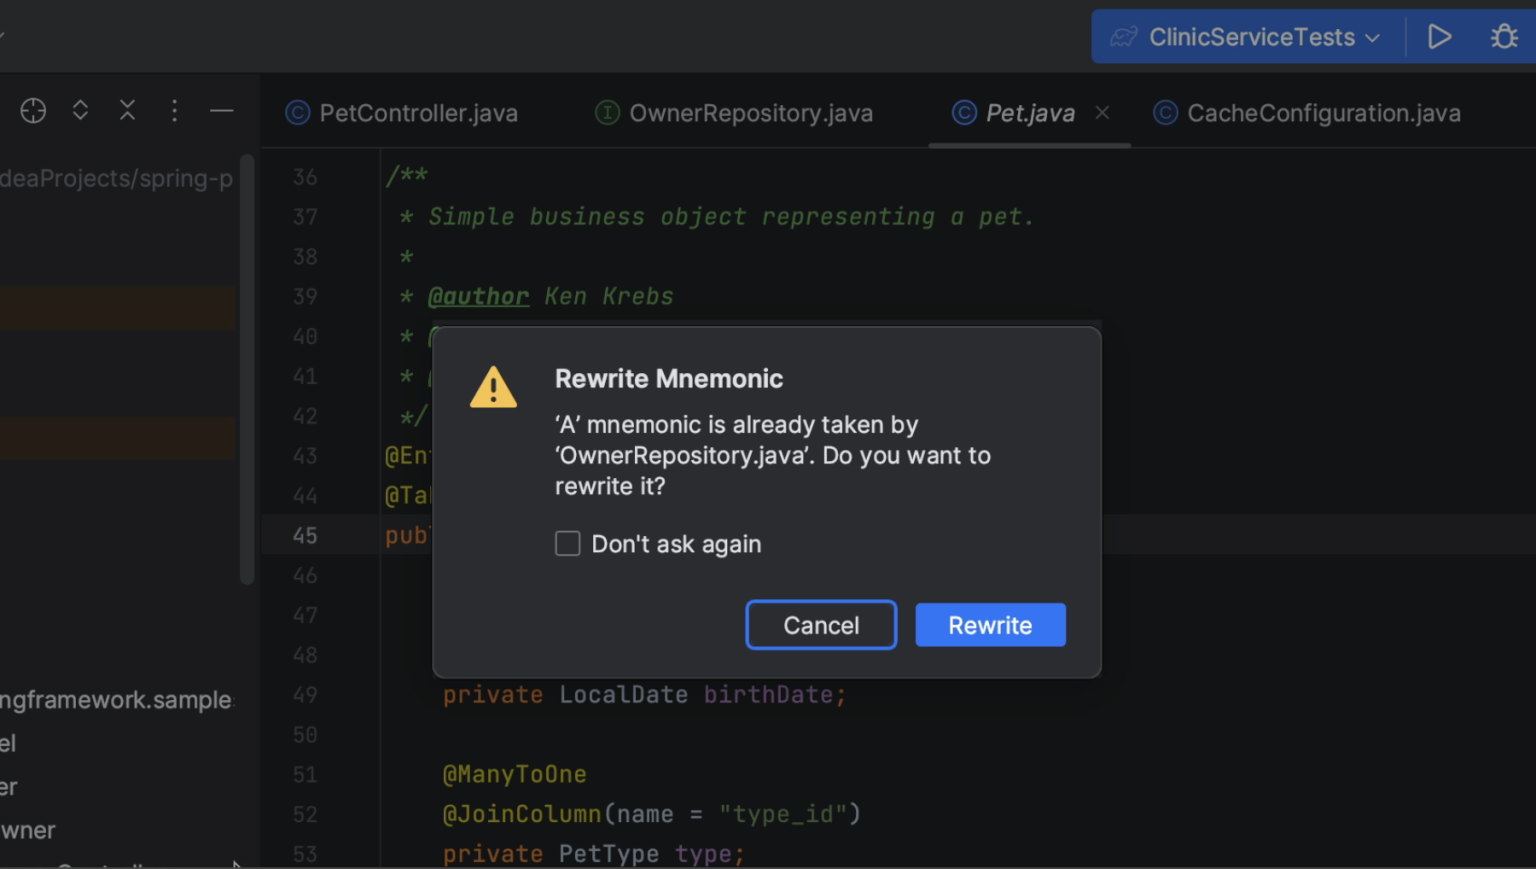
Task: Click the interface icon on OwnerRepository.java tab
Action: tap(607, 113)
